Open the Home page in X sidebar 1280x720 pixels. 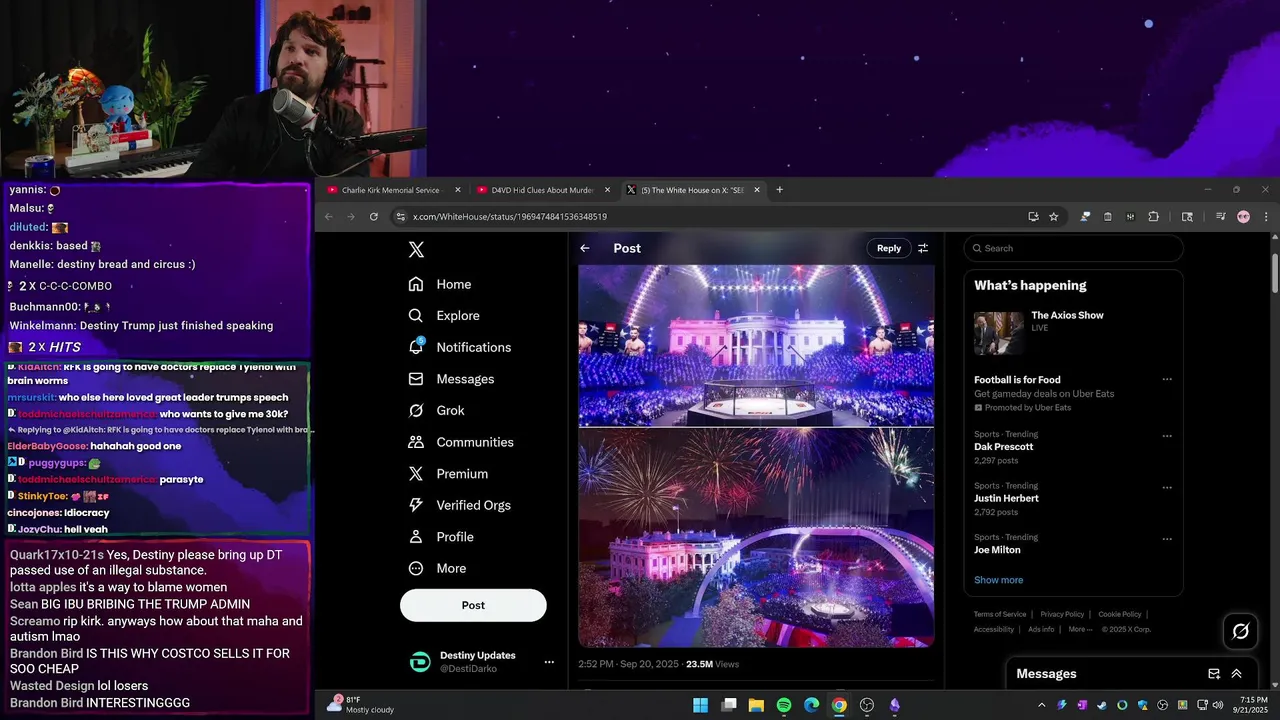440,284
